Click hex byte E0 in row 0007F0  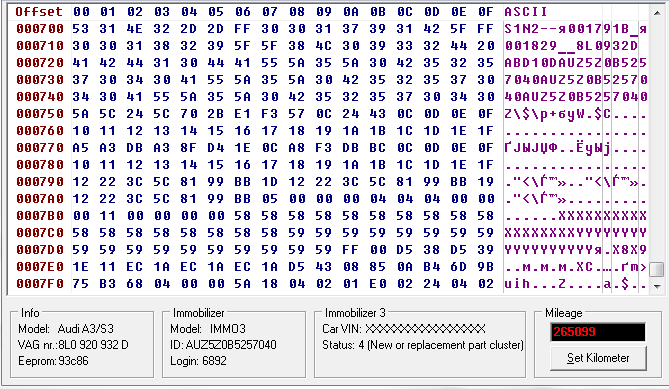click(378, 284)
